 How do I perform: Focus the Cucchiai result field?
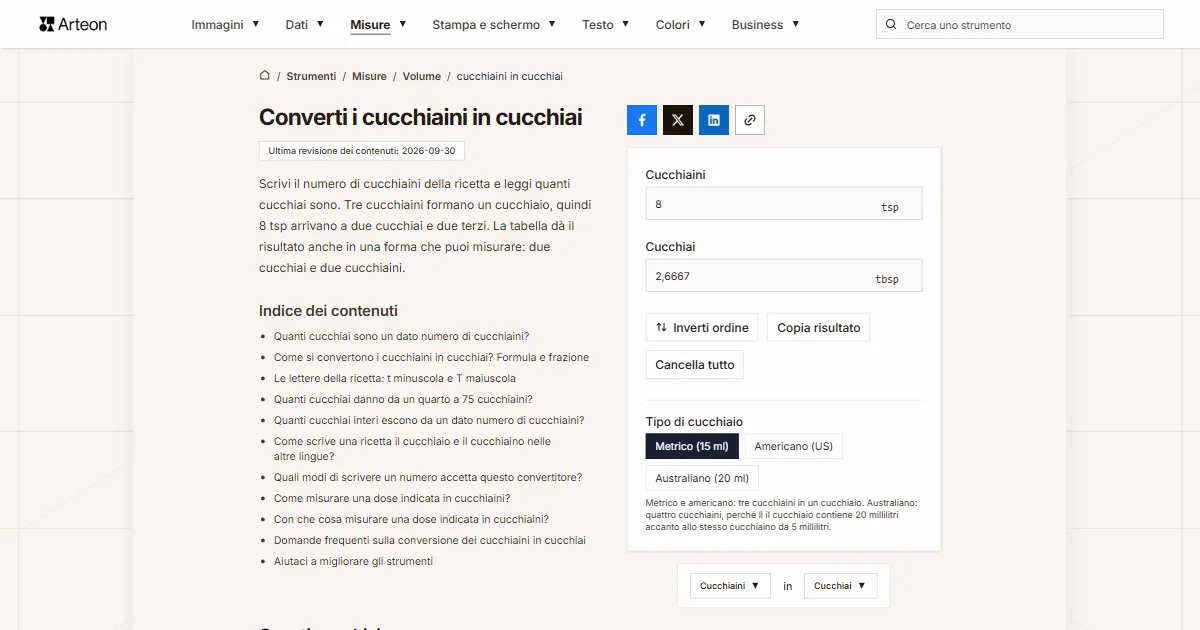784,276
